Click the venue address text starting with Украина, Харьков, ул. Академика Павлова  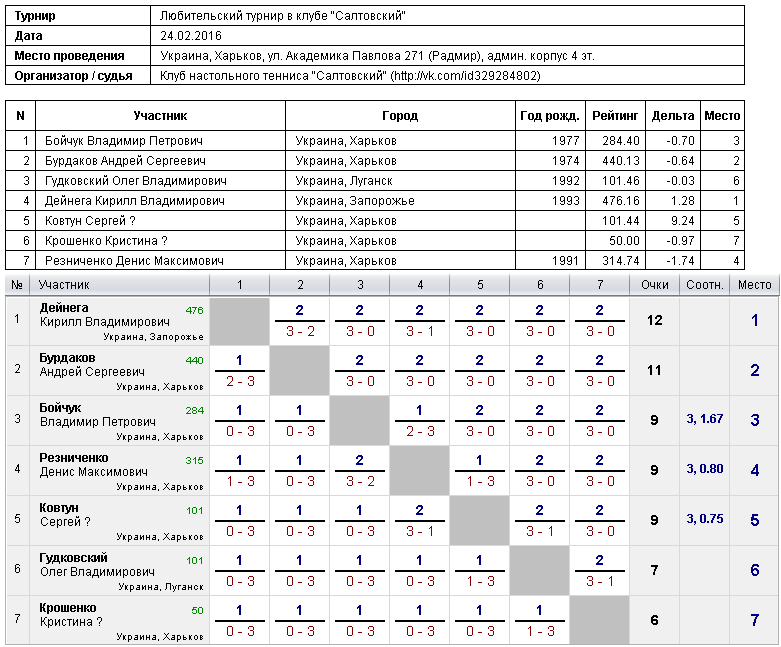click(377, 56)
